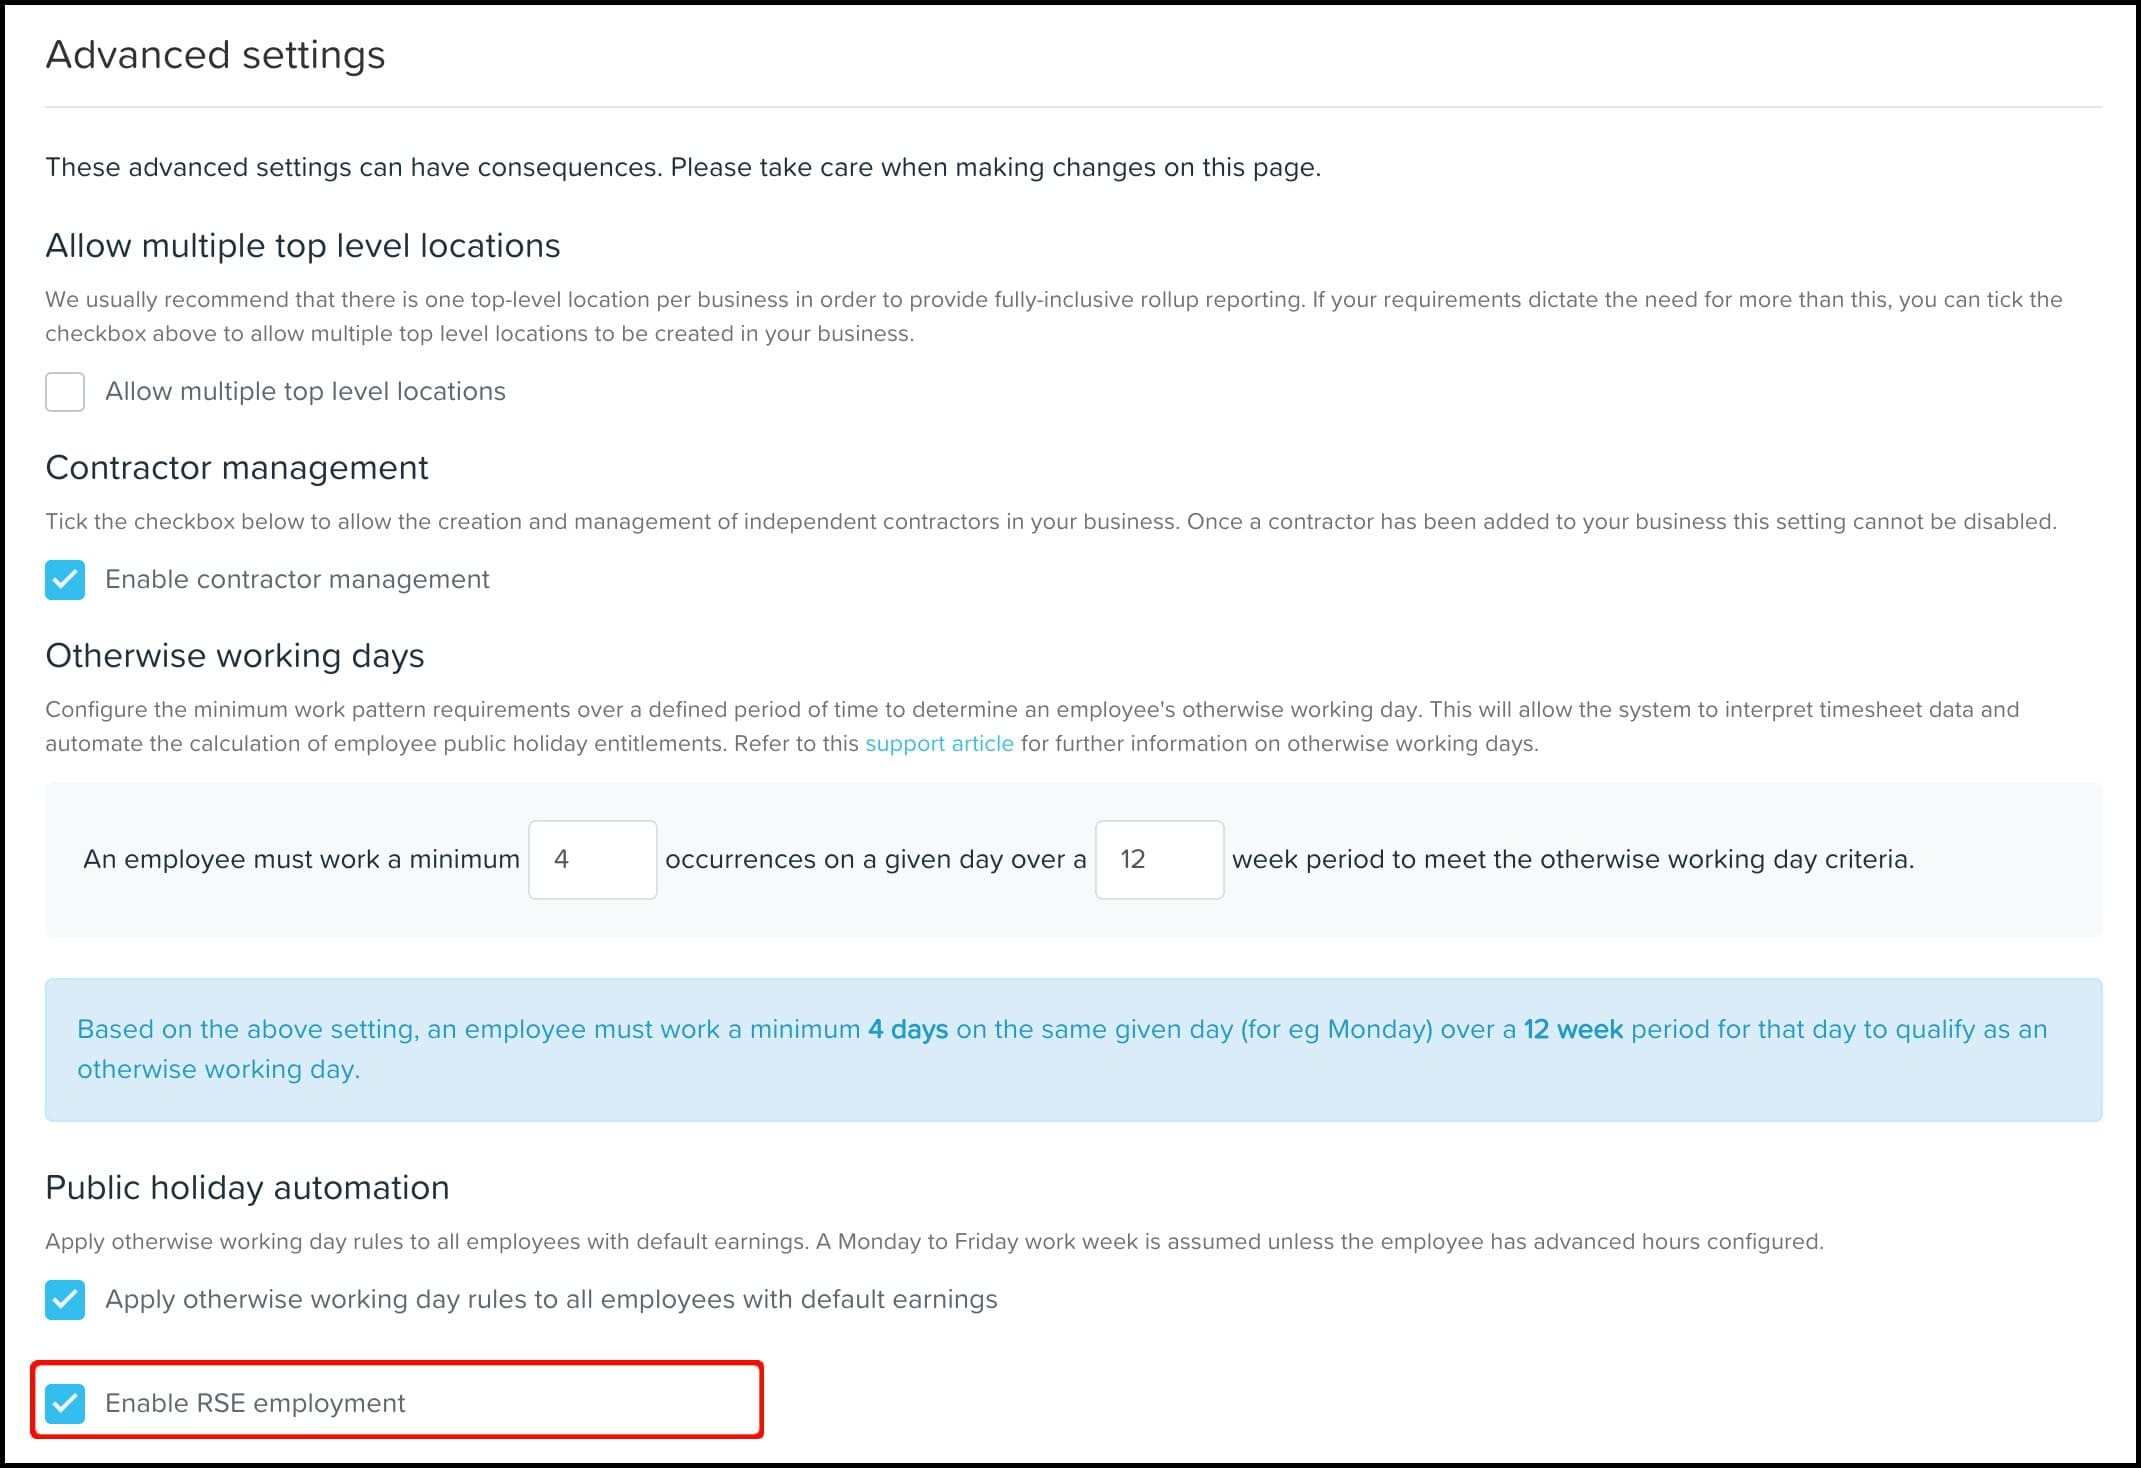The width and height of the screenshot is (2141, 1468).
Task: Disable the Enable RSE employment checkbox
Action: (65, 1404)
